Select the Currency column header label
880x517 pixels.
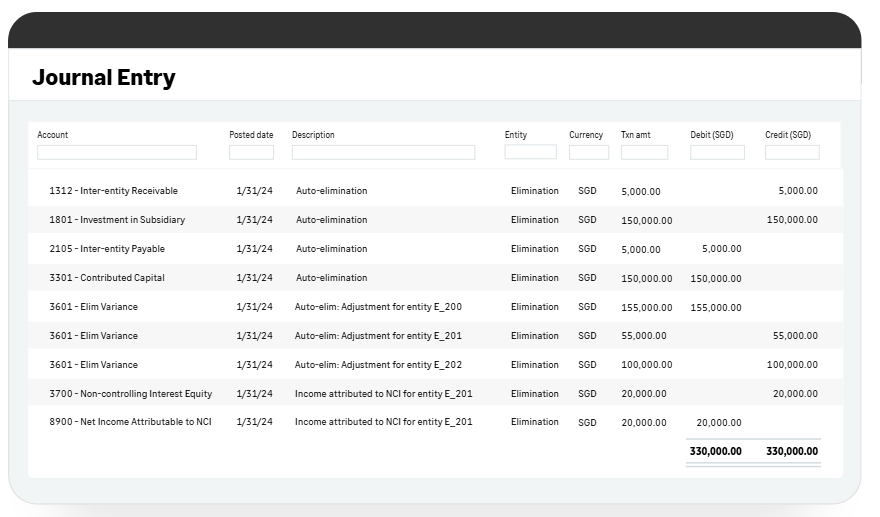tap(586, 135)
